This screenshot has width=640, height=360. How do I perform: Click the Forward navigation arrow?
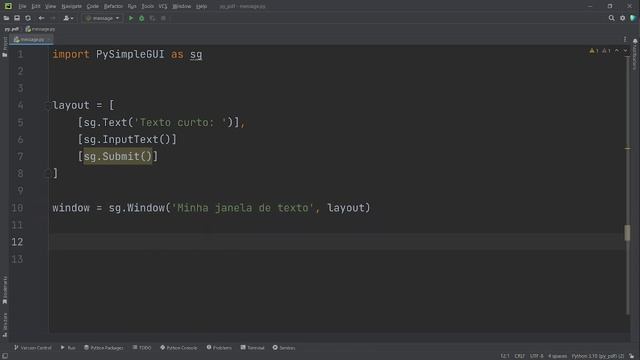53,18
